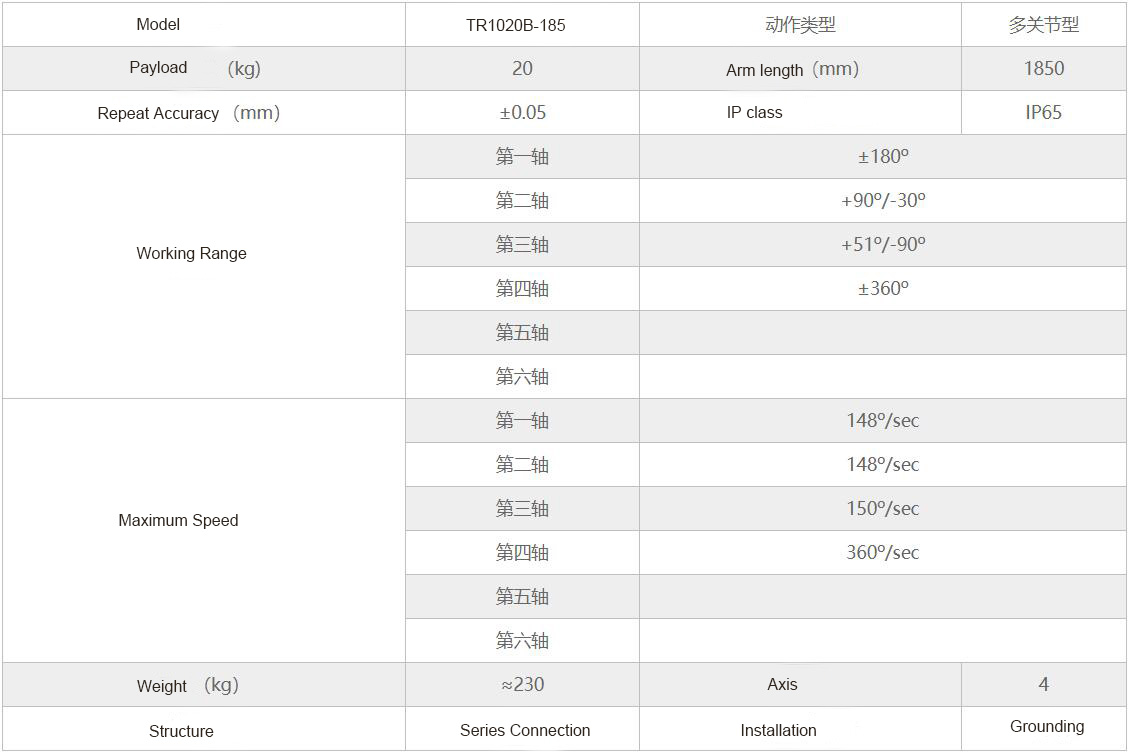The width and height of the screenshot is (1129, 752).
Task: Select the ≈230 weight value
Action: pos(523,684)
